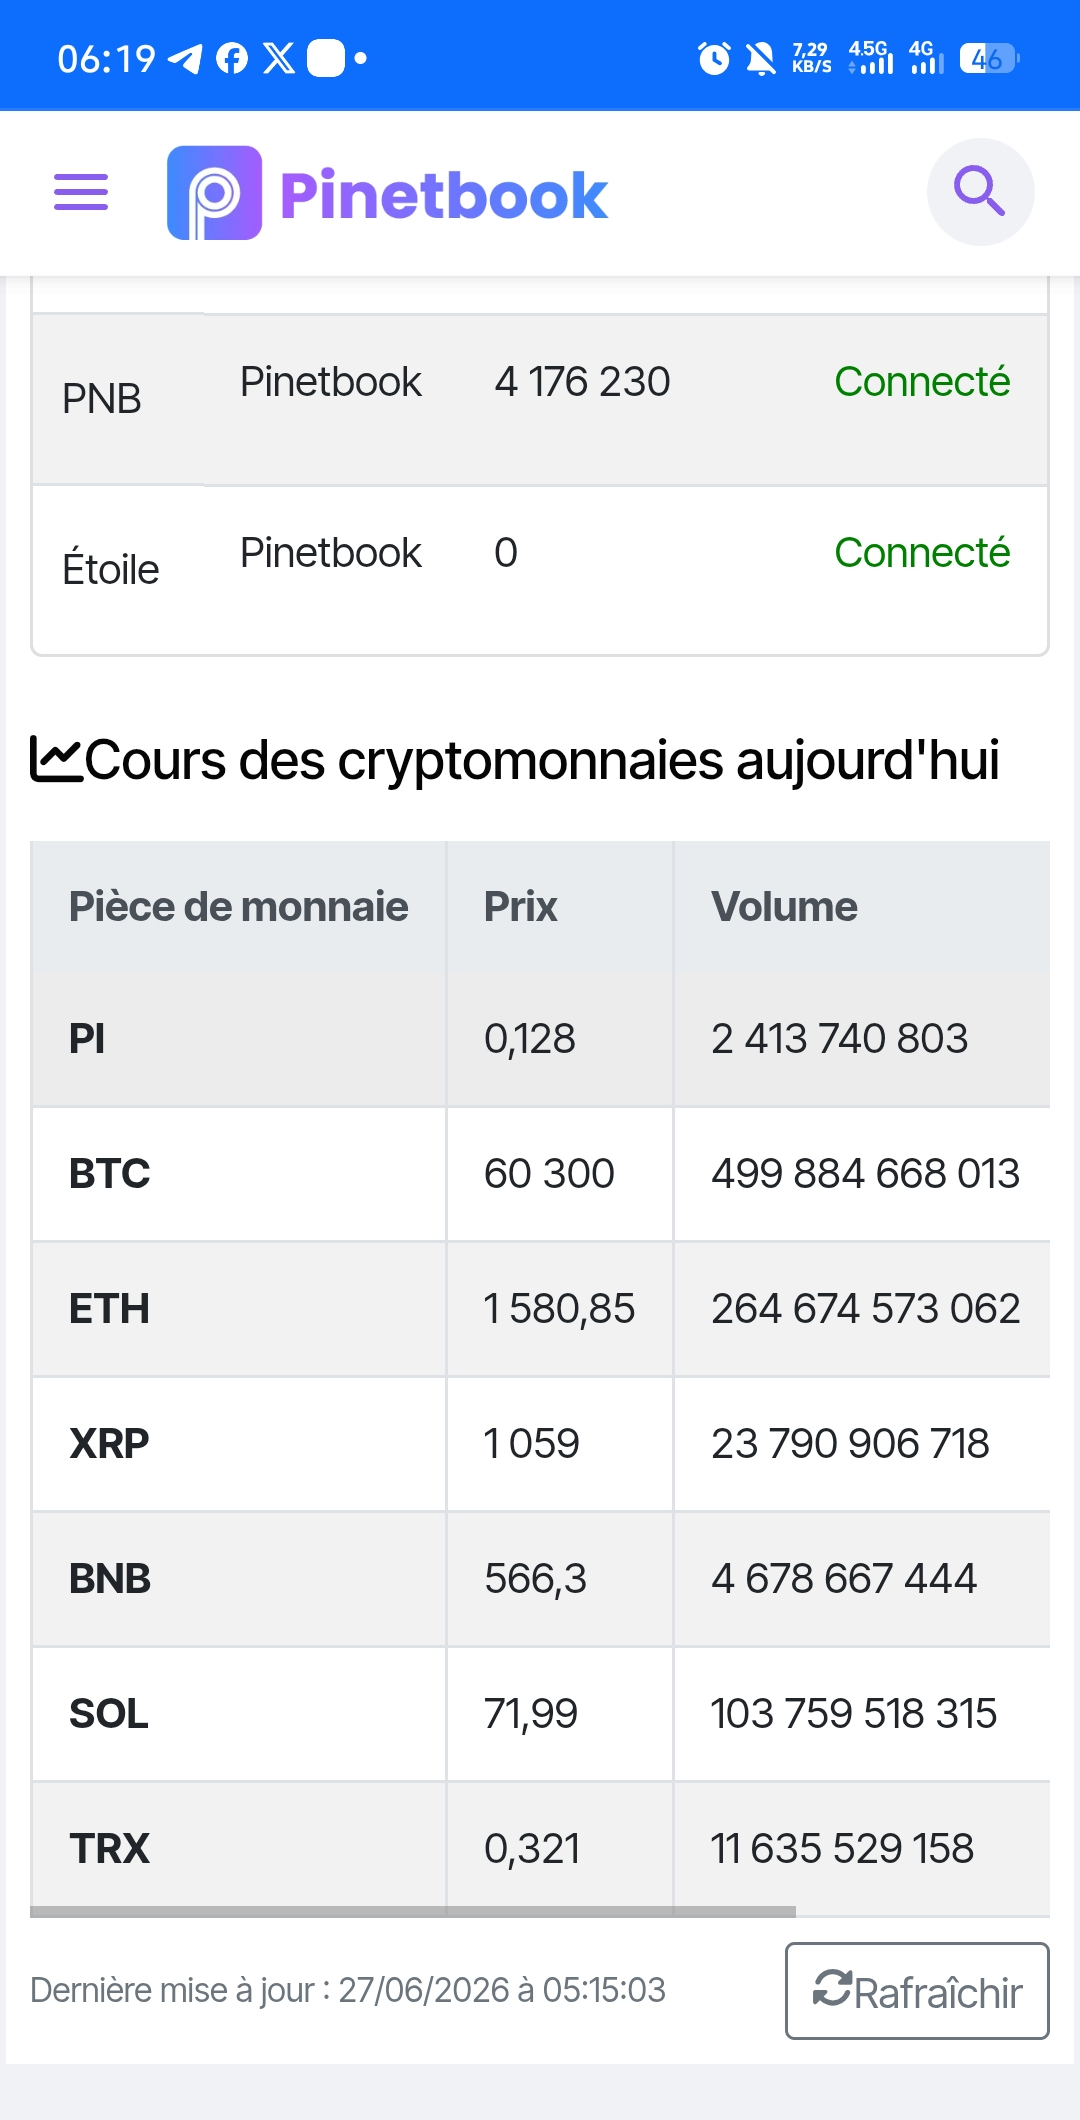Click the Connecté status for Étoile
This screenshot has height=2120, width=1080.
922,553
